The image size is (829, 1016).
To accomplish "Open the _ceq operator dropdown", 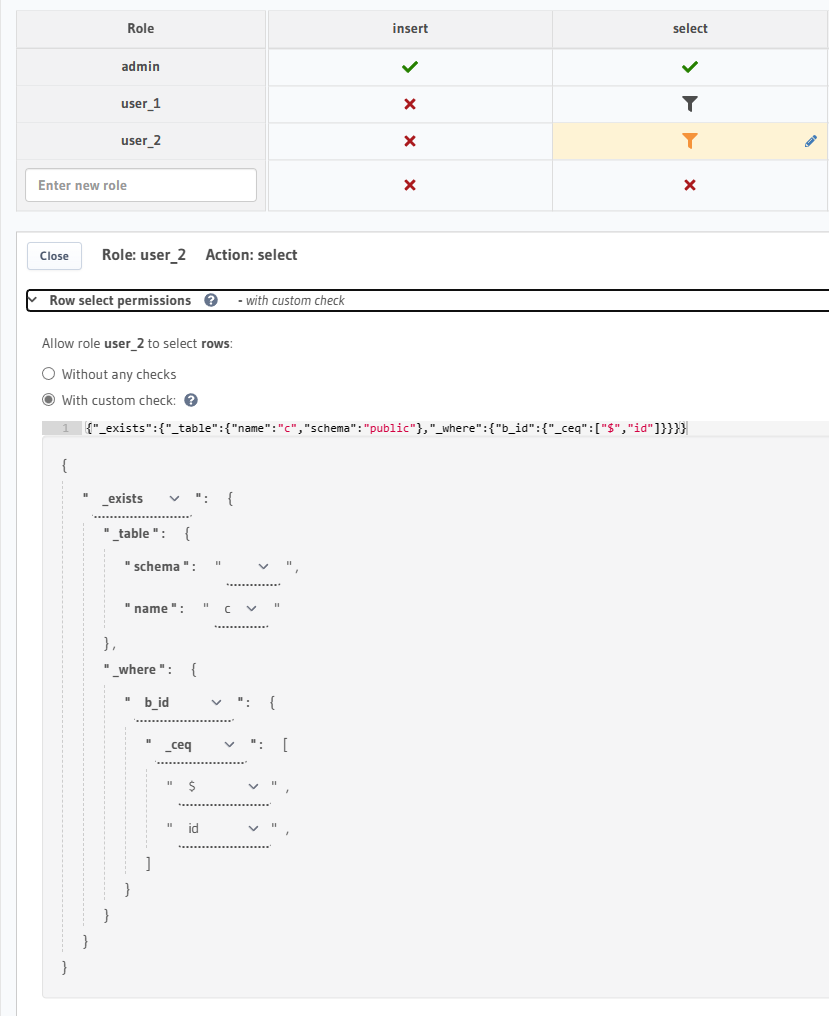I will (x=228, y=744).
